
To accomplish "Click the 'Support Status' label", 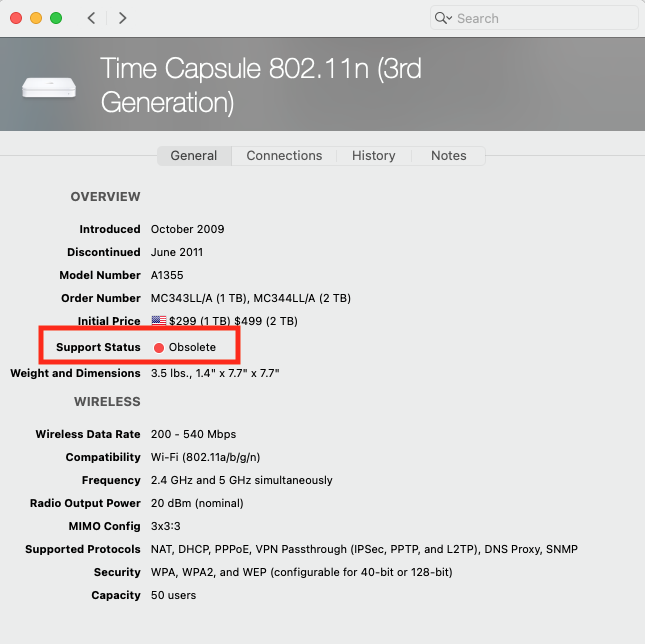I will [98, 347].
